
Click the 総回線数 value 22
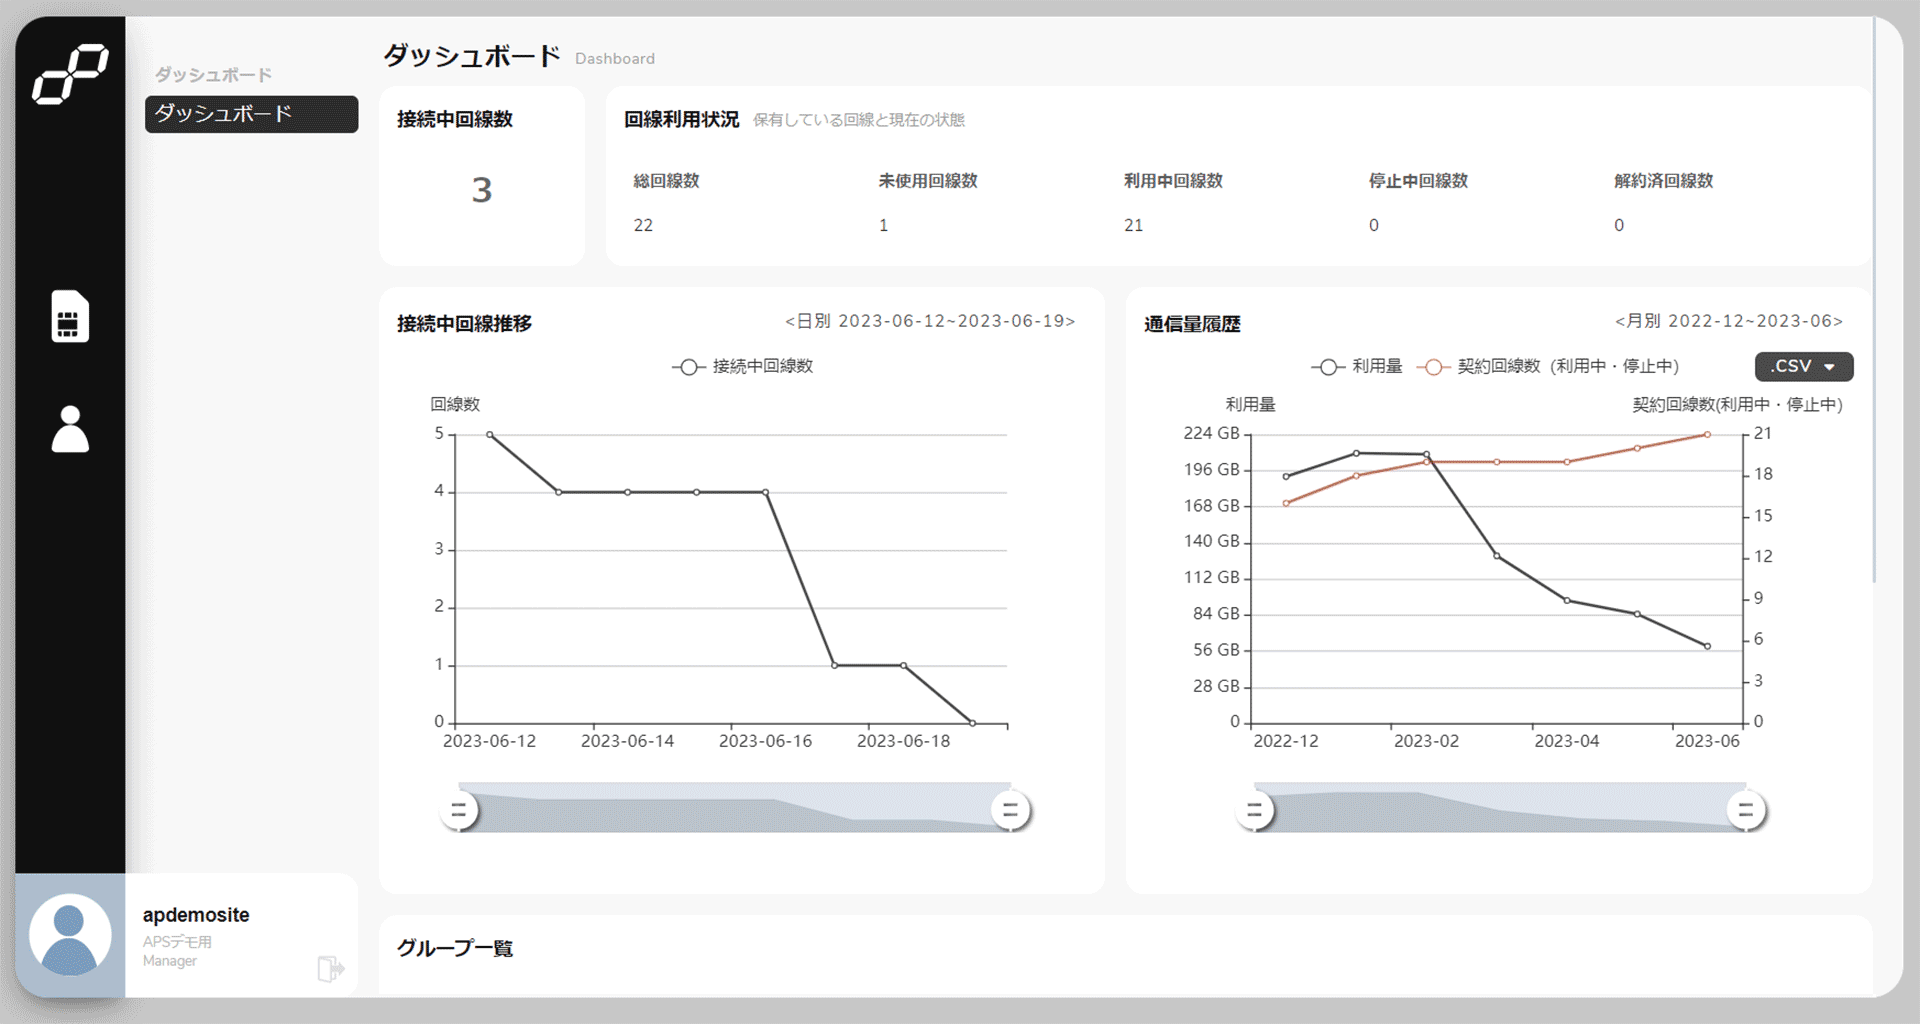click(643, 225)
